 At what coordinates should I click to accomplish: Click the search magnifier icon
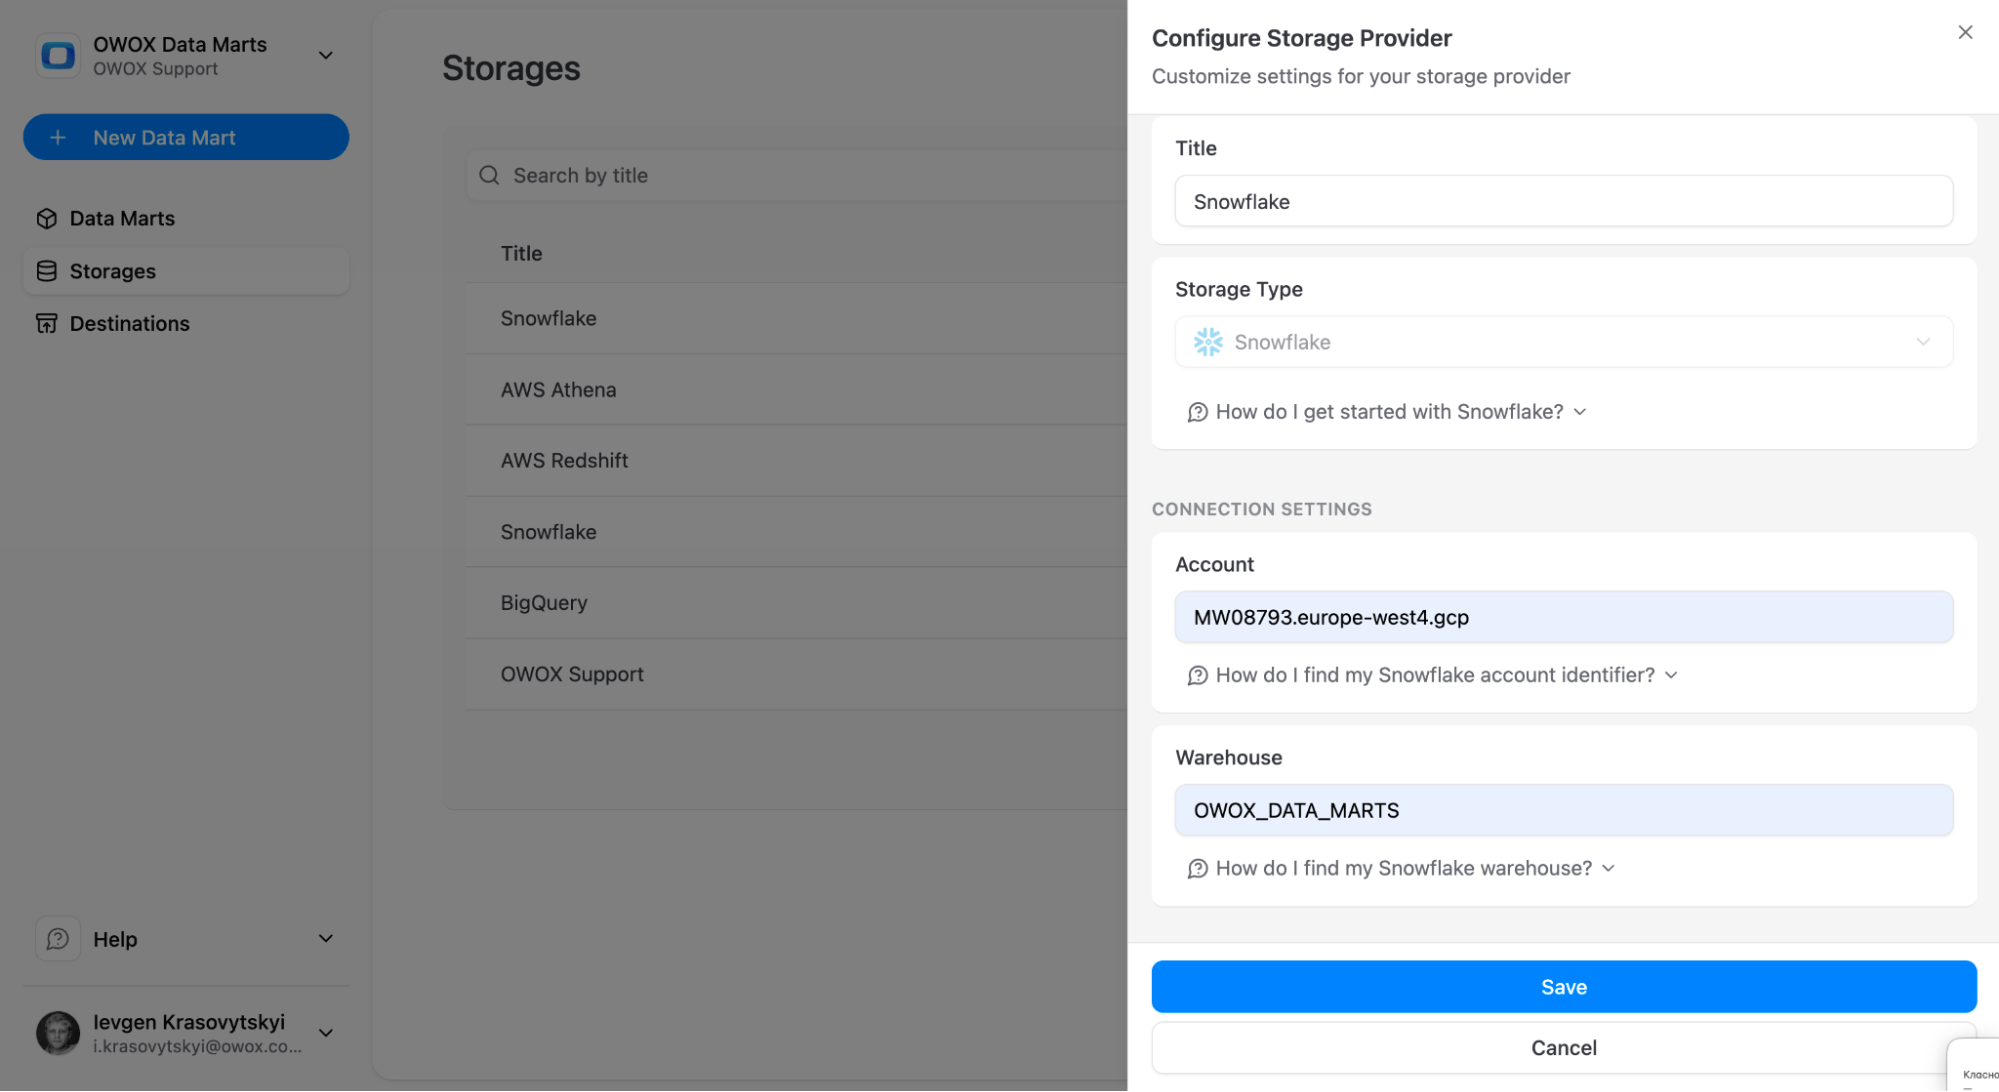tap(489, 176)
